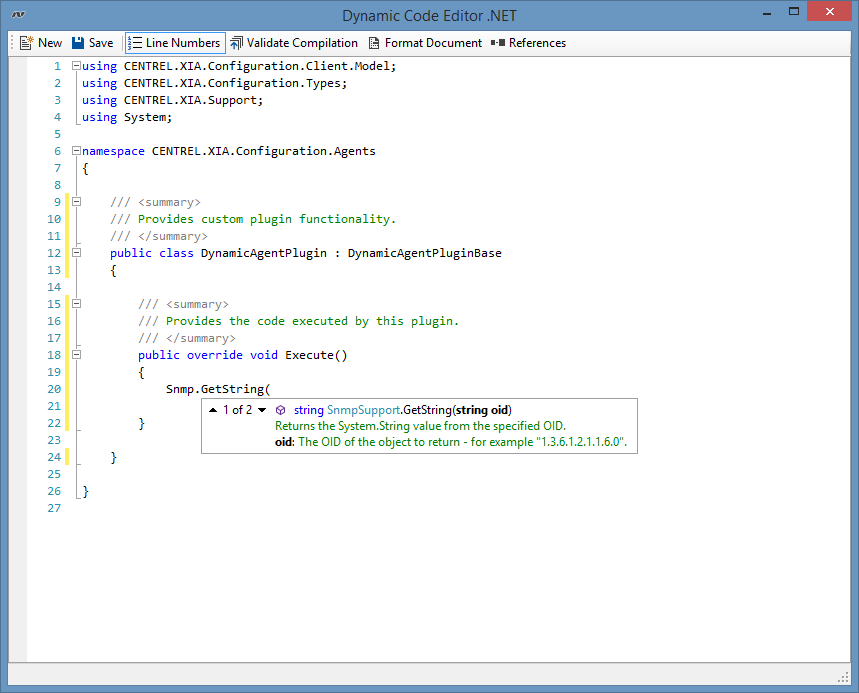
Task: Collapse the Execute method at line 18
Action: (x=77, y=354)
